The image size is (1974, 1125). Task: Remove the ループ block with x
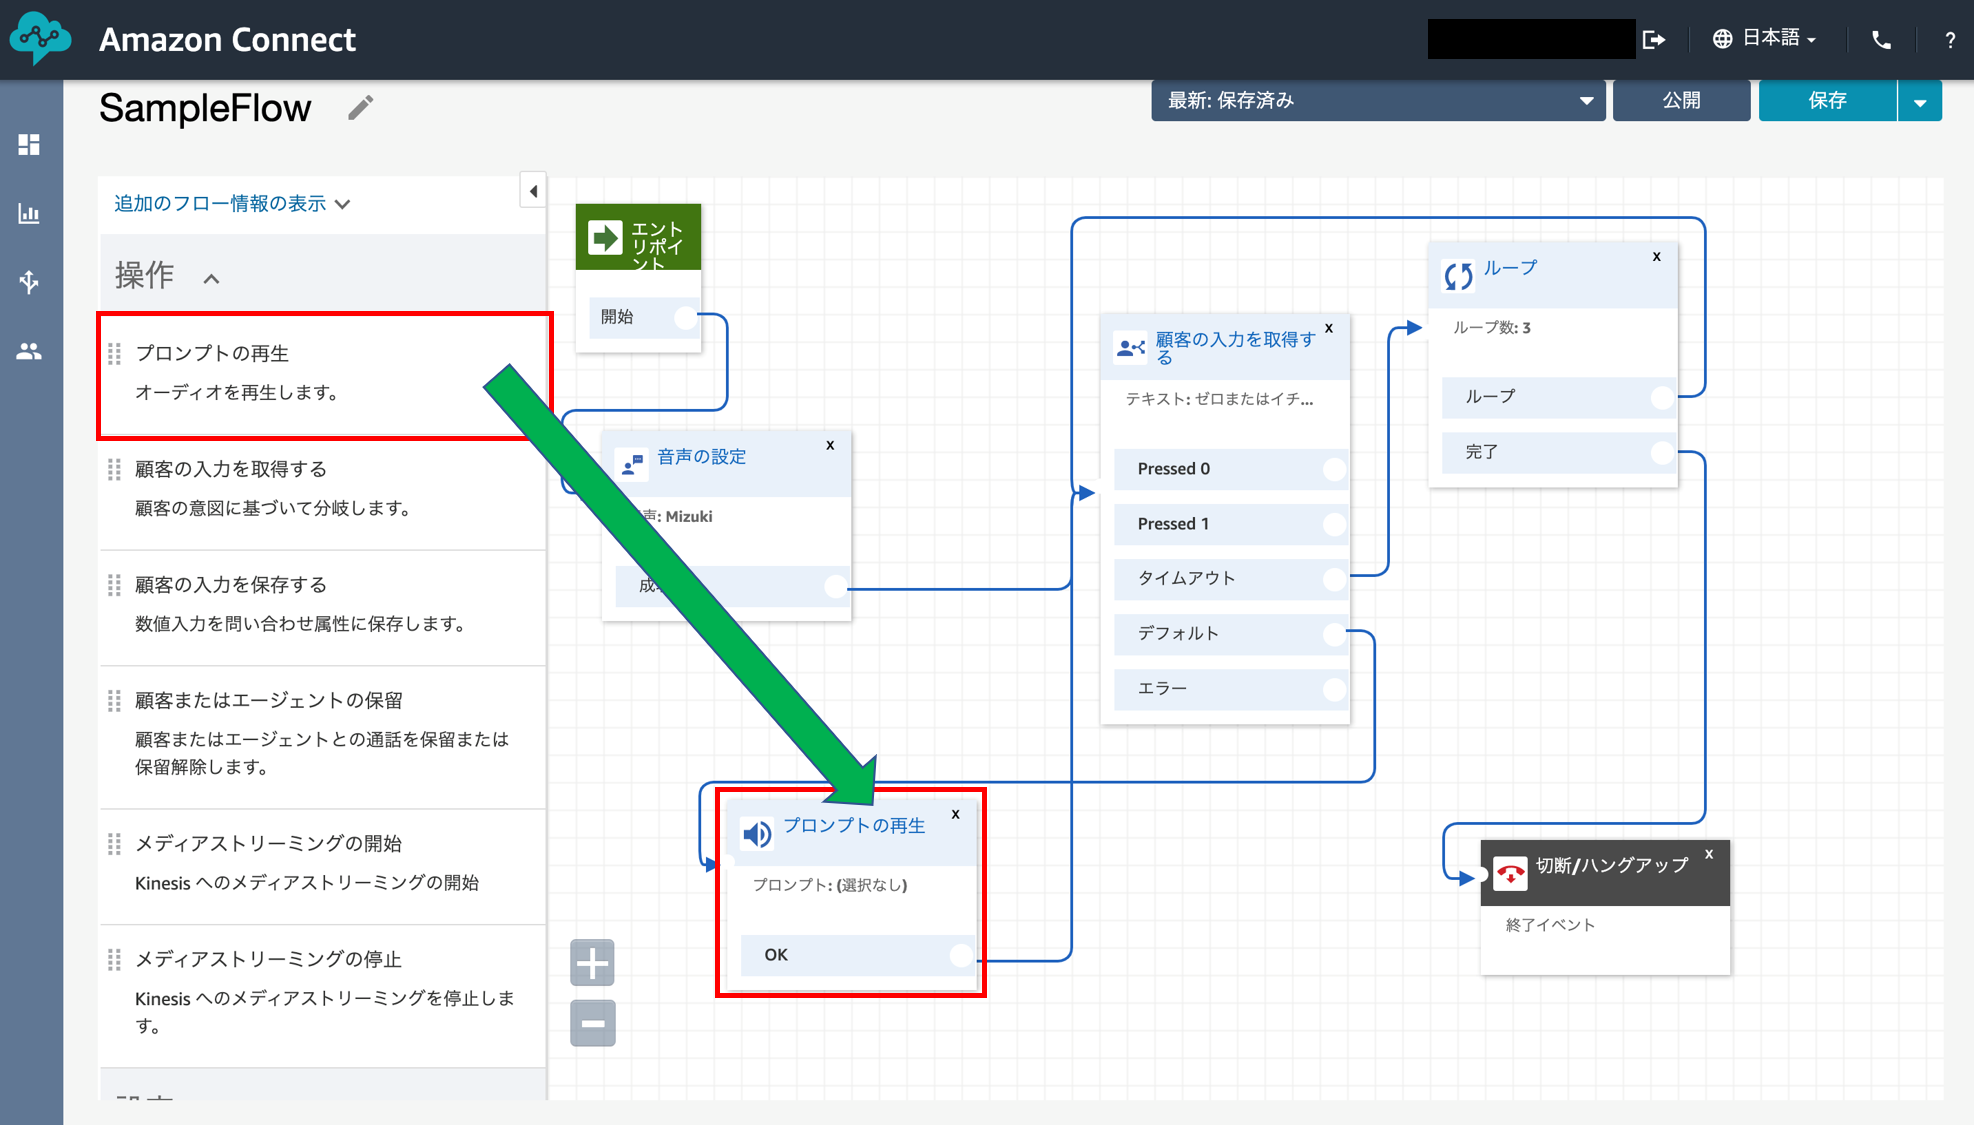coord(1657,257)
